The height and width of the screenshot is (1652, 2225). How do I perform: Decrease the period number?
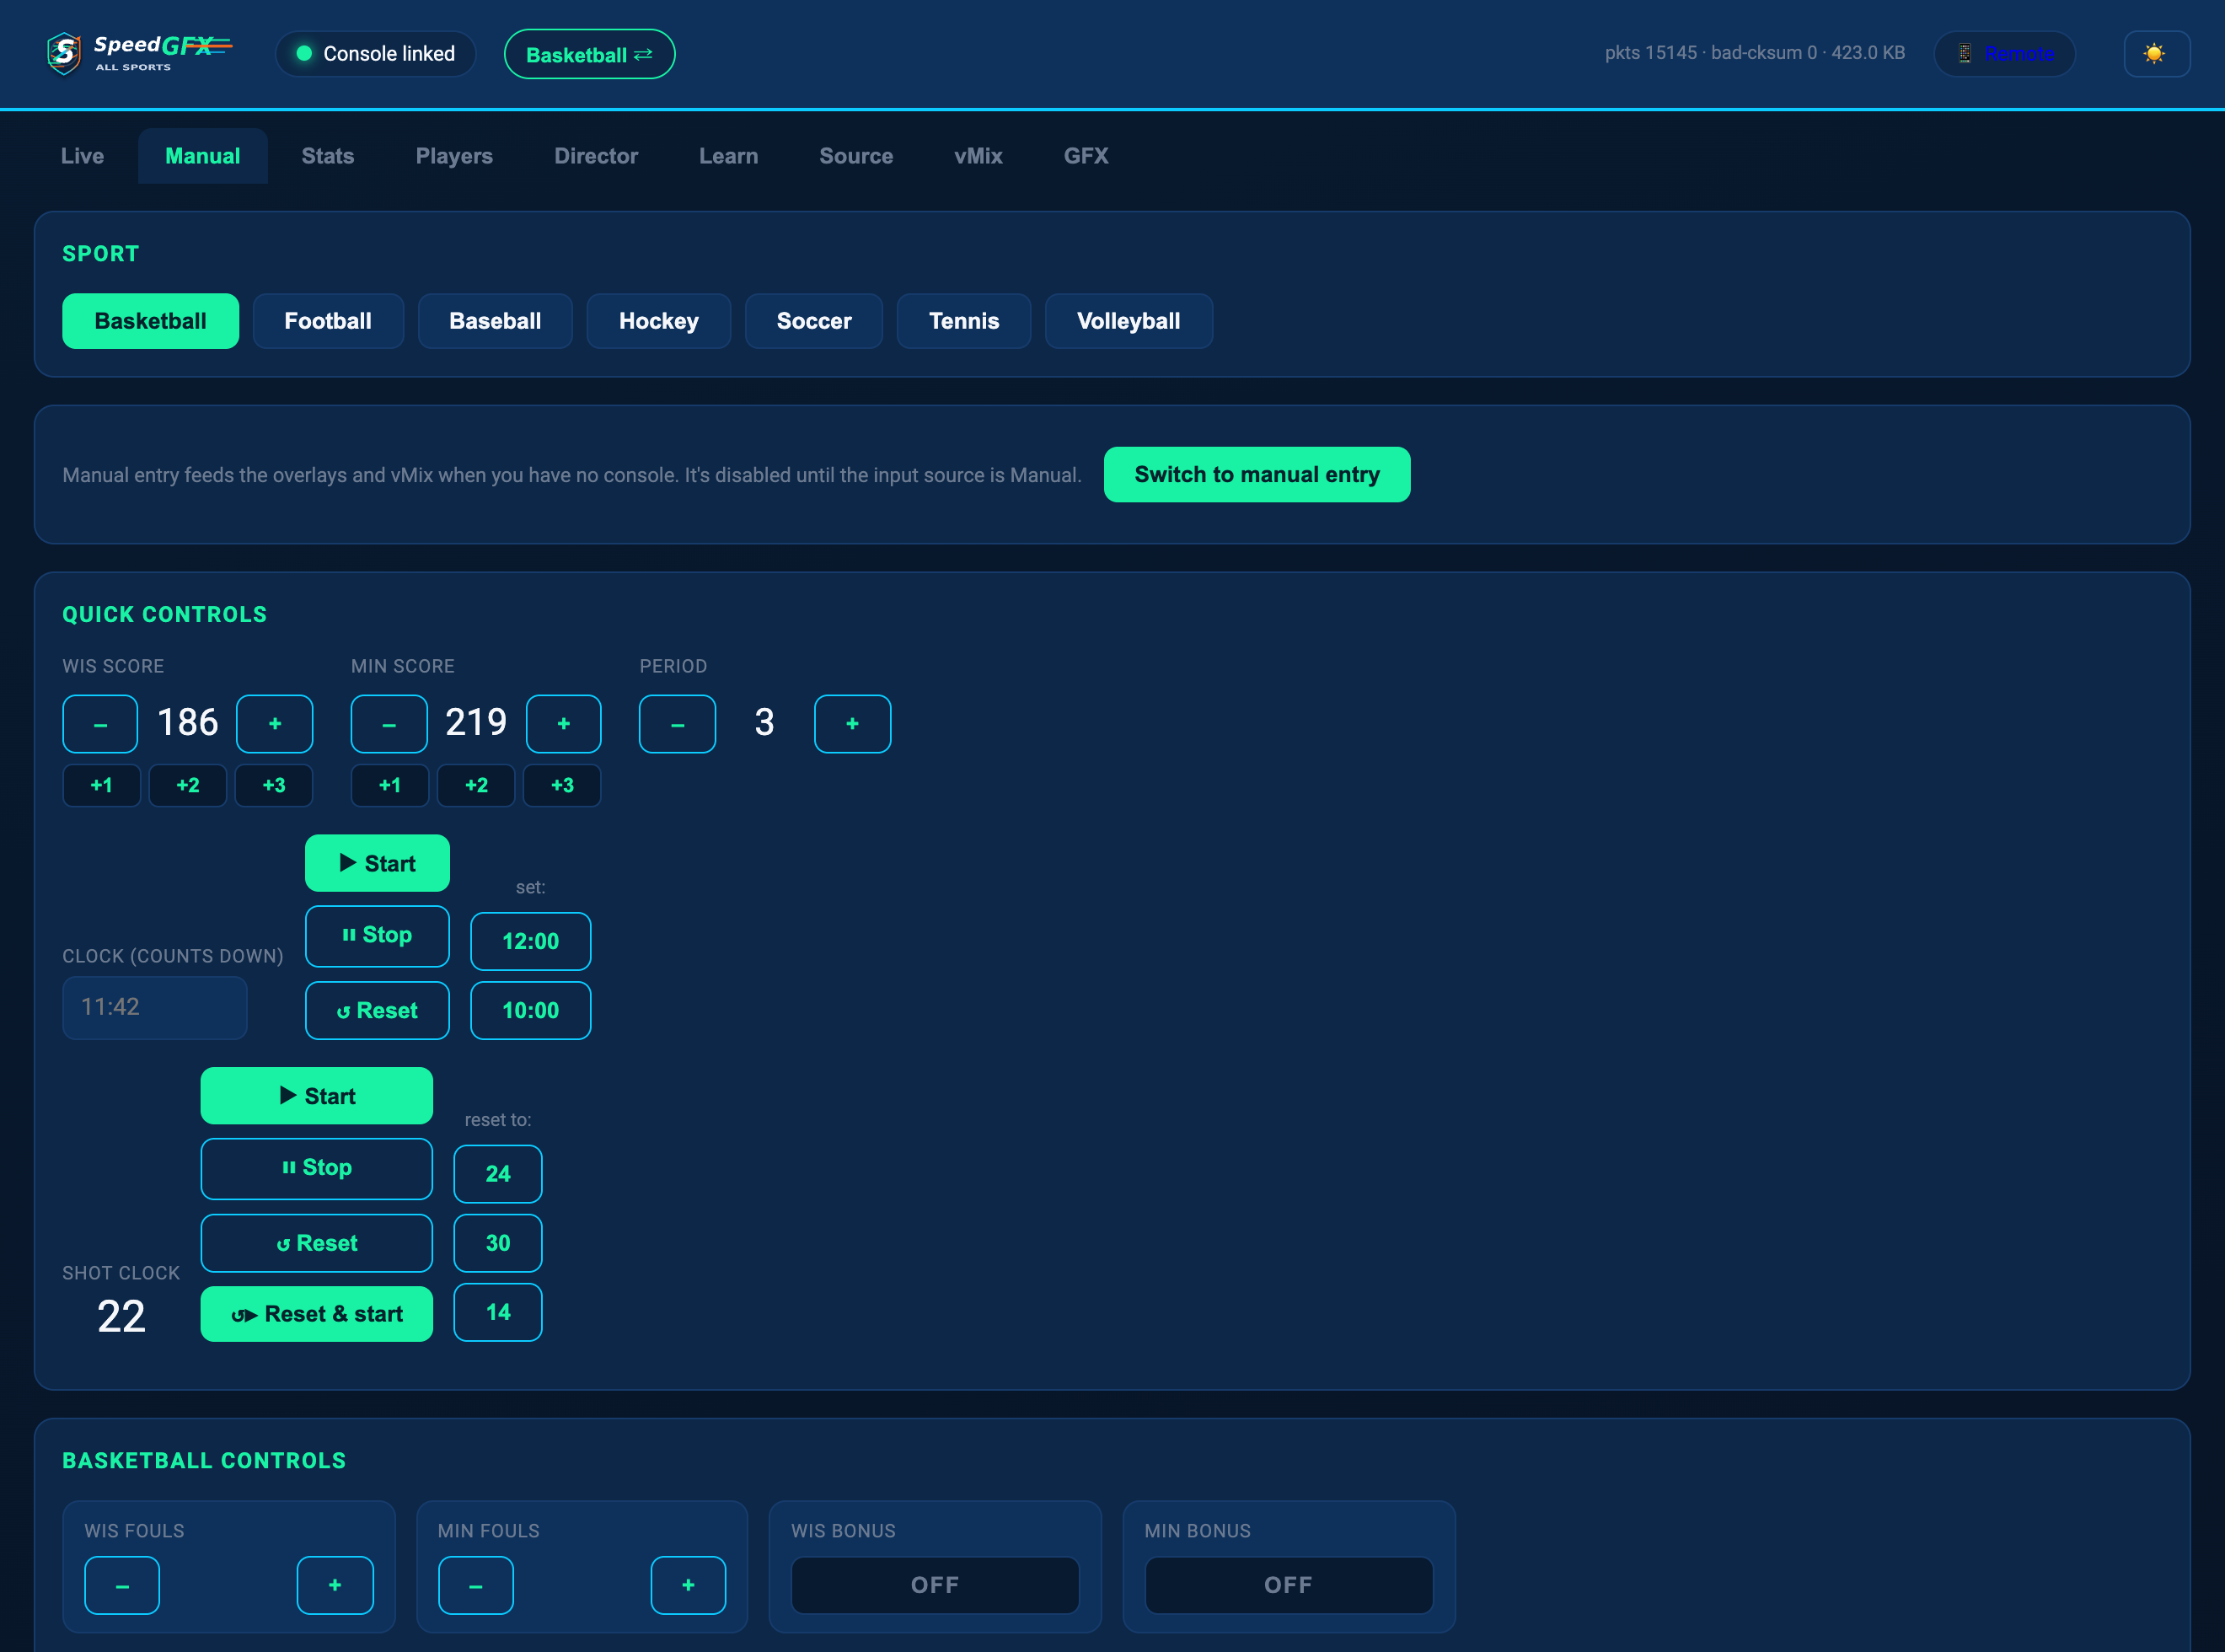[x=678, y=724]
